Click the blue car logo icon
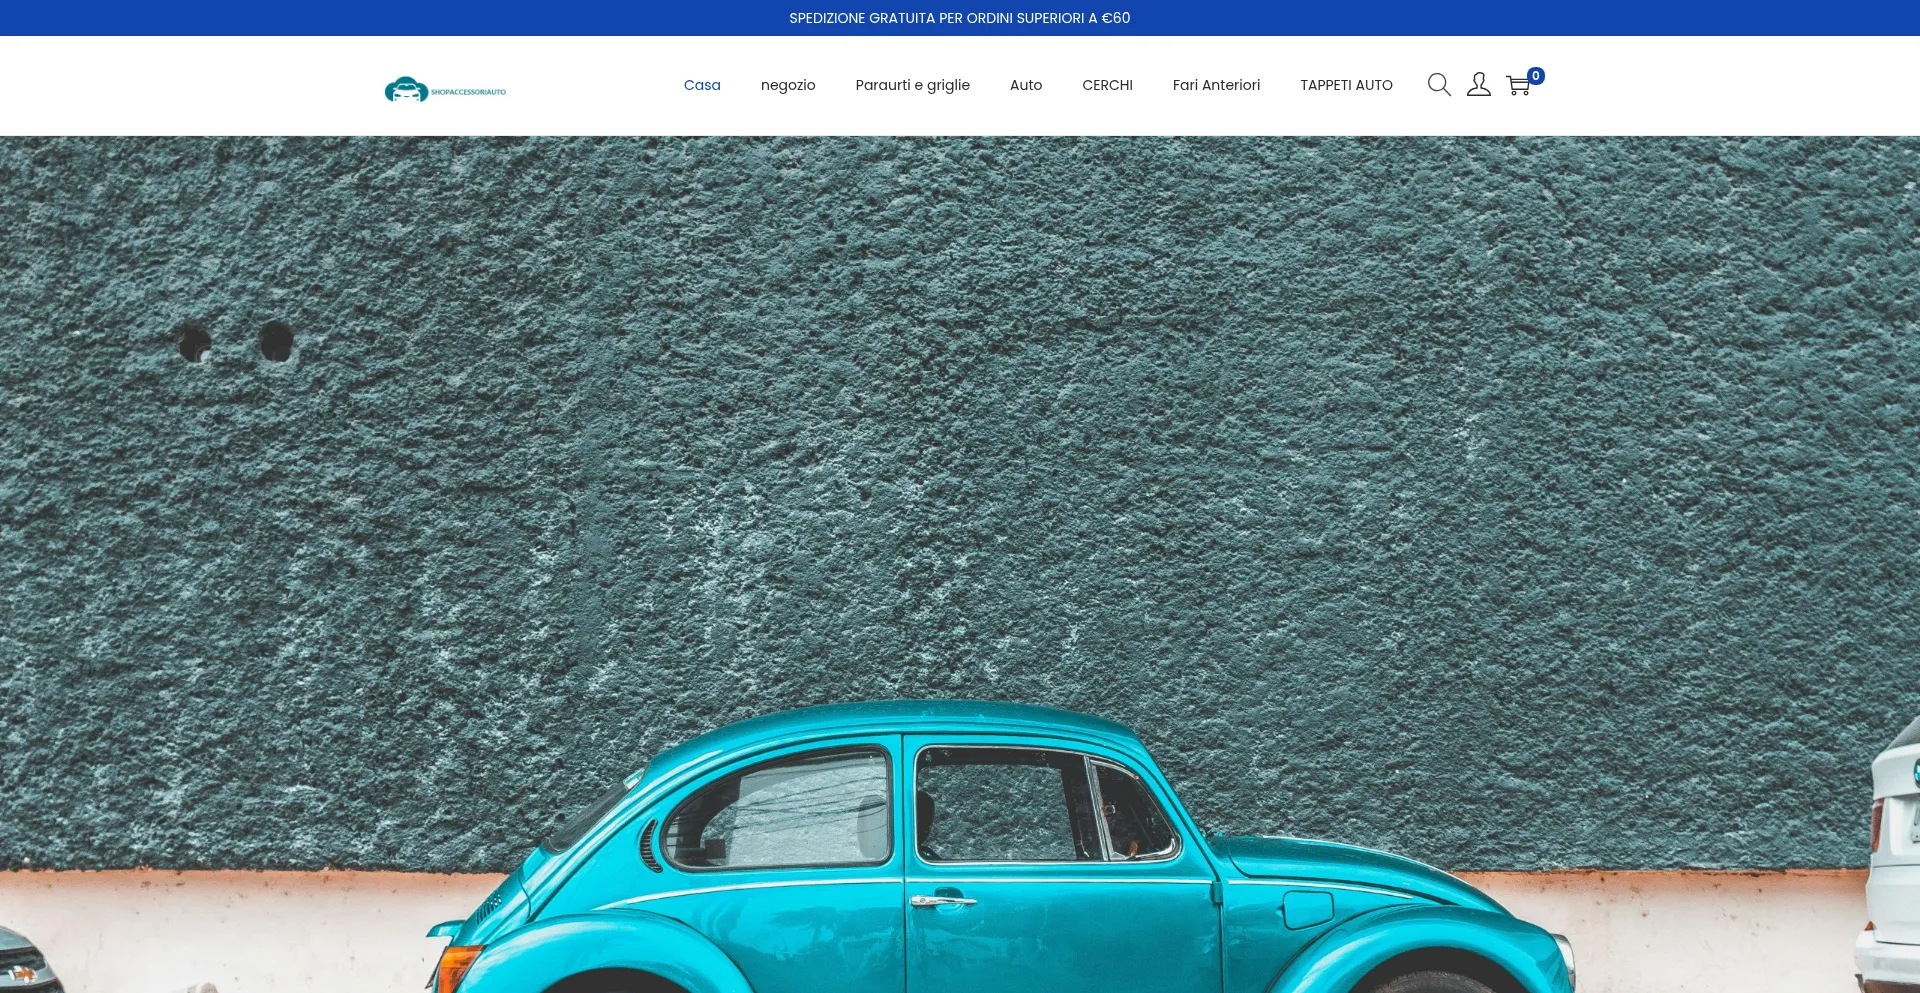The height and width of the screenshot is (993, 1920). pos(406,90)
